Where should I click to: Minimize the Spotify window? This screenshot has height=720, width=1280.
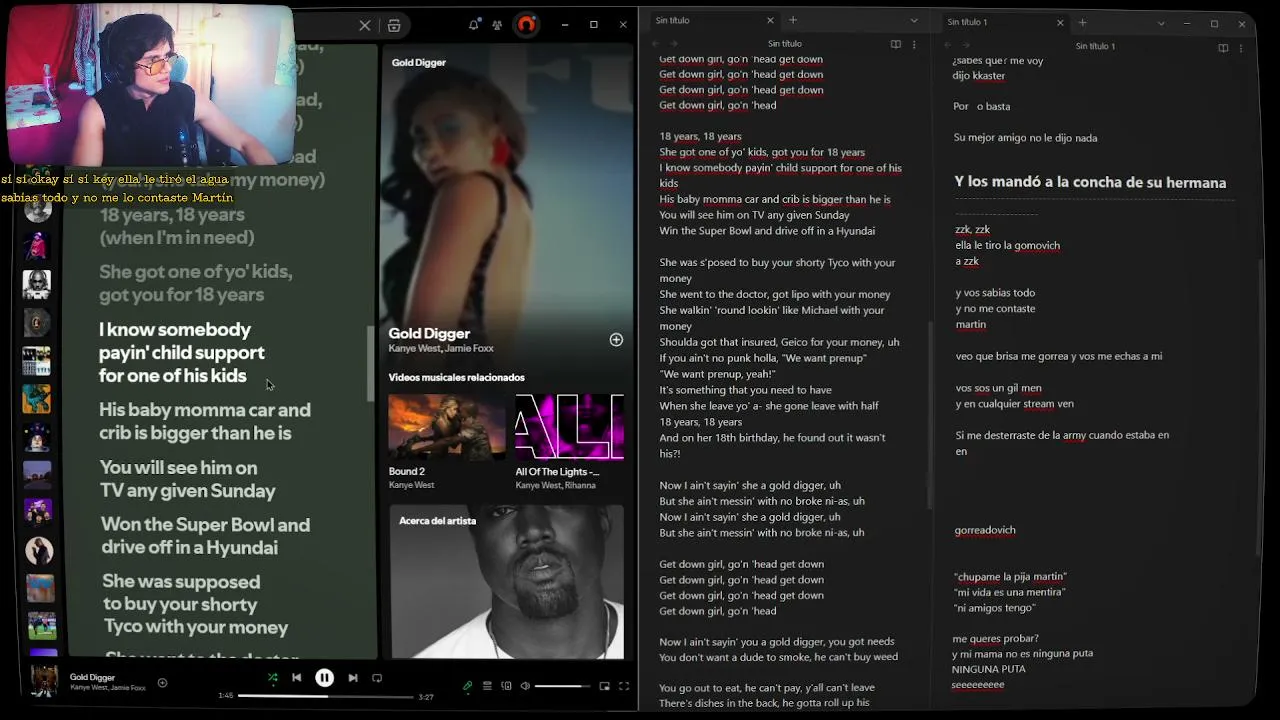[x=565, y=25]
